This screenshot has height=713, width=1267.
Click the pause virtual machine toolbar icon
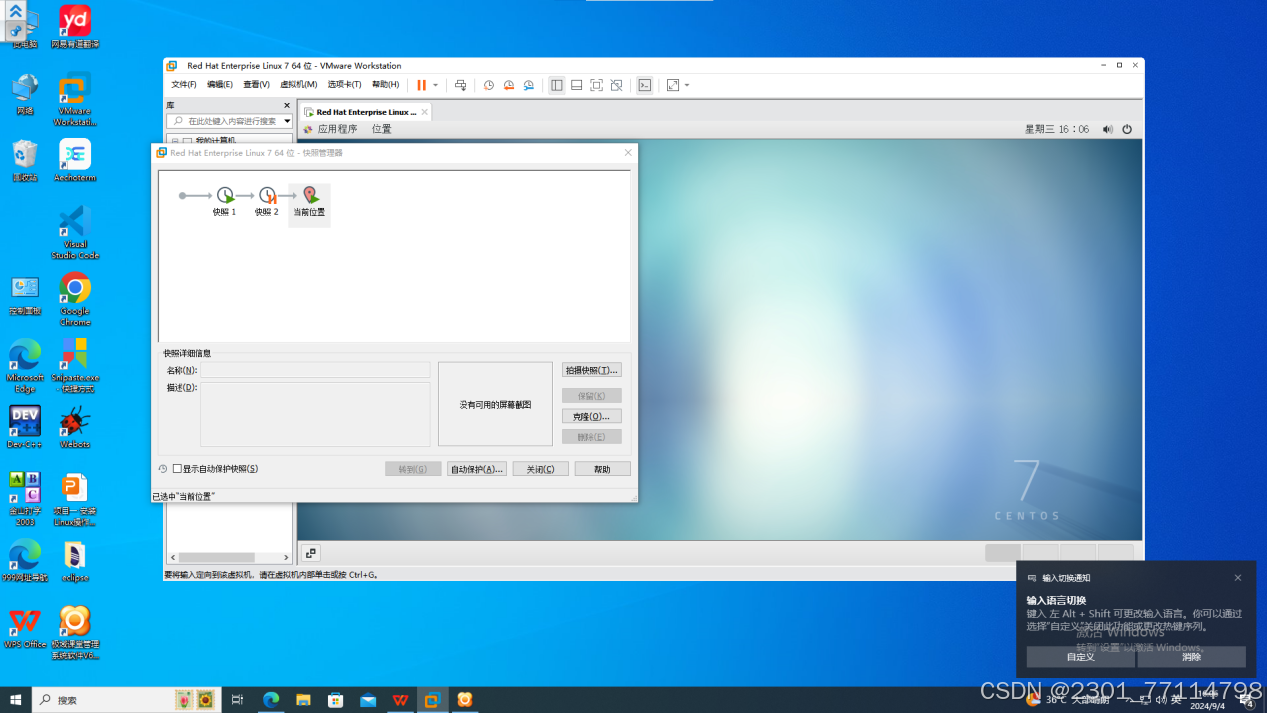point(421,85)
